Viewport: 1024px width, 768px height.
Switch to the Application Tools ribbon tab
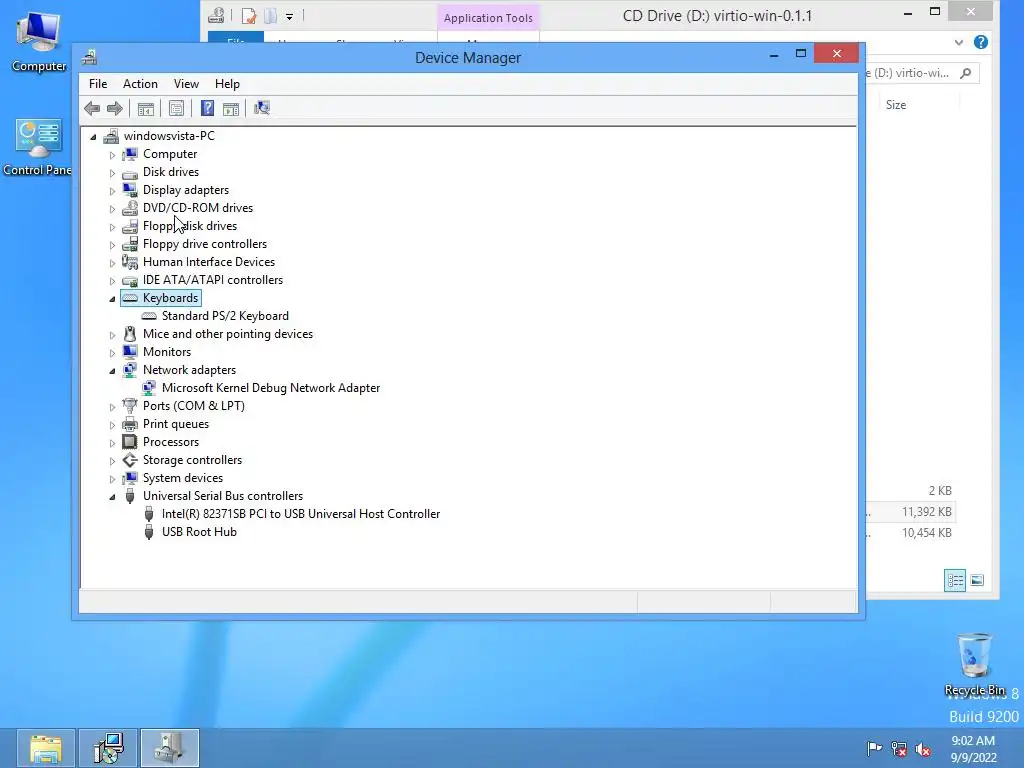tap(488, 18)
